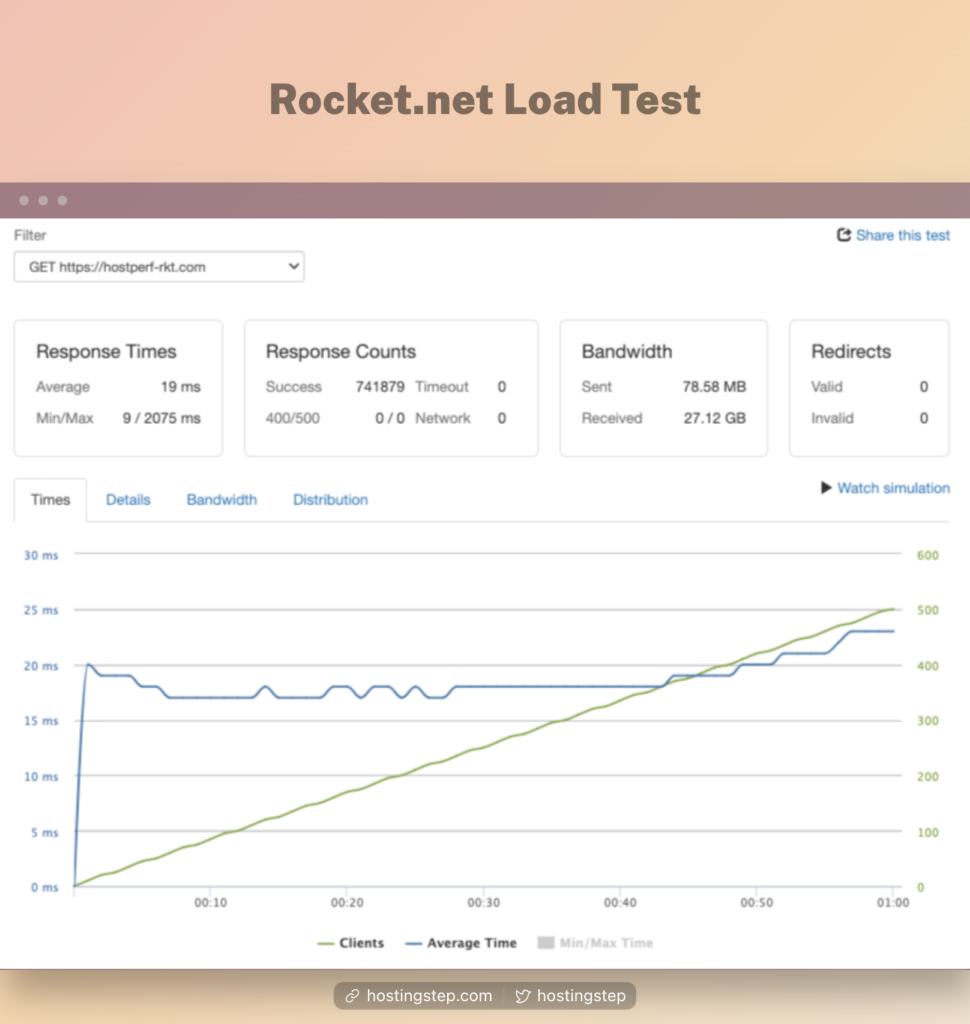
Task: Click the 00:10 time axis label
Action: pos(210,903)
